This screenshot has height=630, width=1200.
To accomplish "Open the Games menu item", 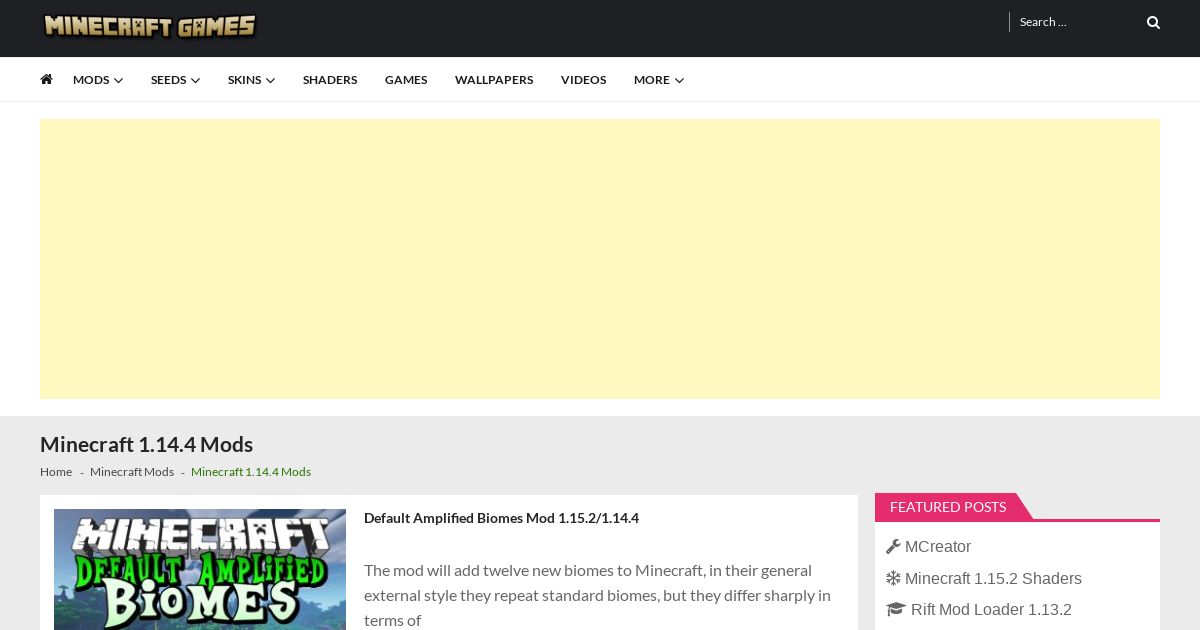I will coord(406,80).
